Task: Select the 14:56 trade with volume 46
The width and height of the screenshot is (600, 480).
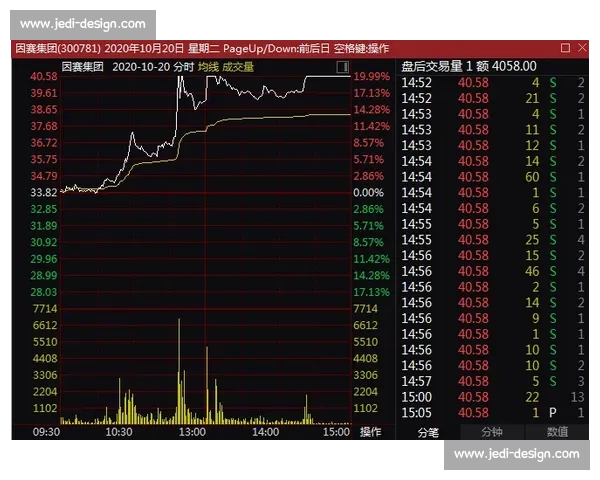Action: click(x=492, y=271)
